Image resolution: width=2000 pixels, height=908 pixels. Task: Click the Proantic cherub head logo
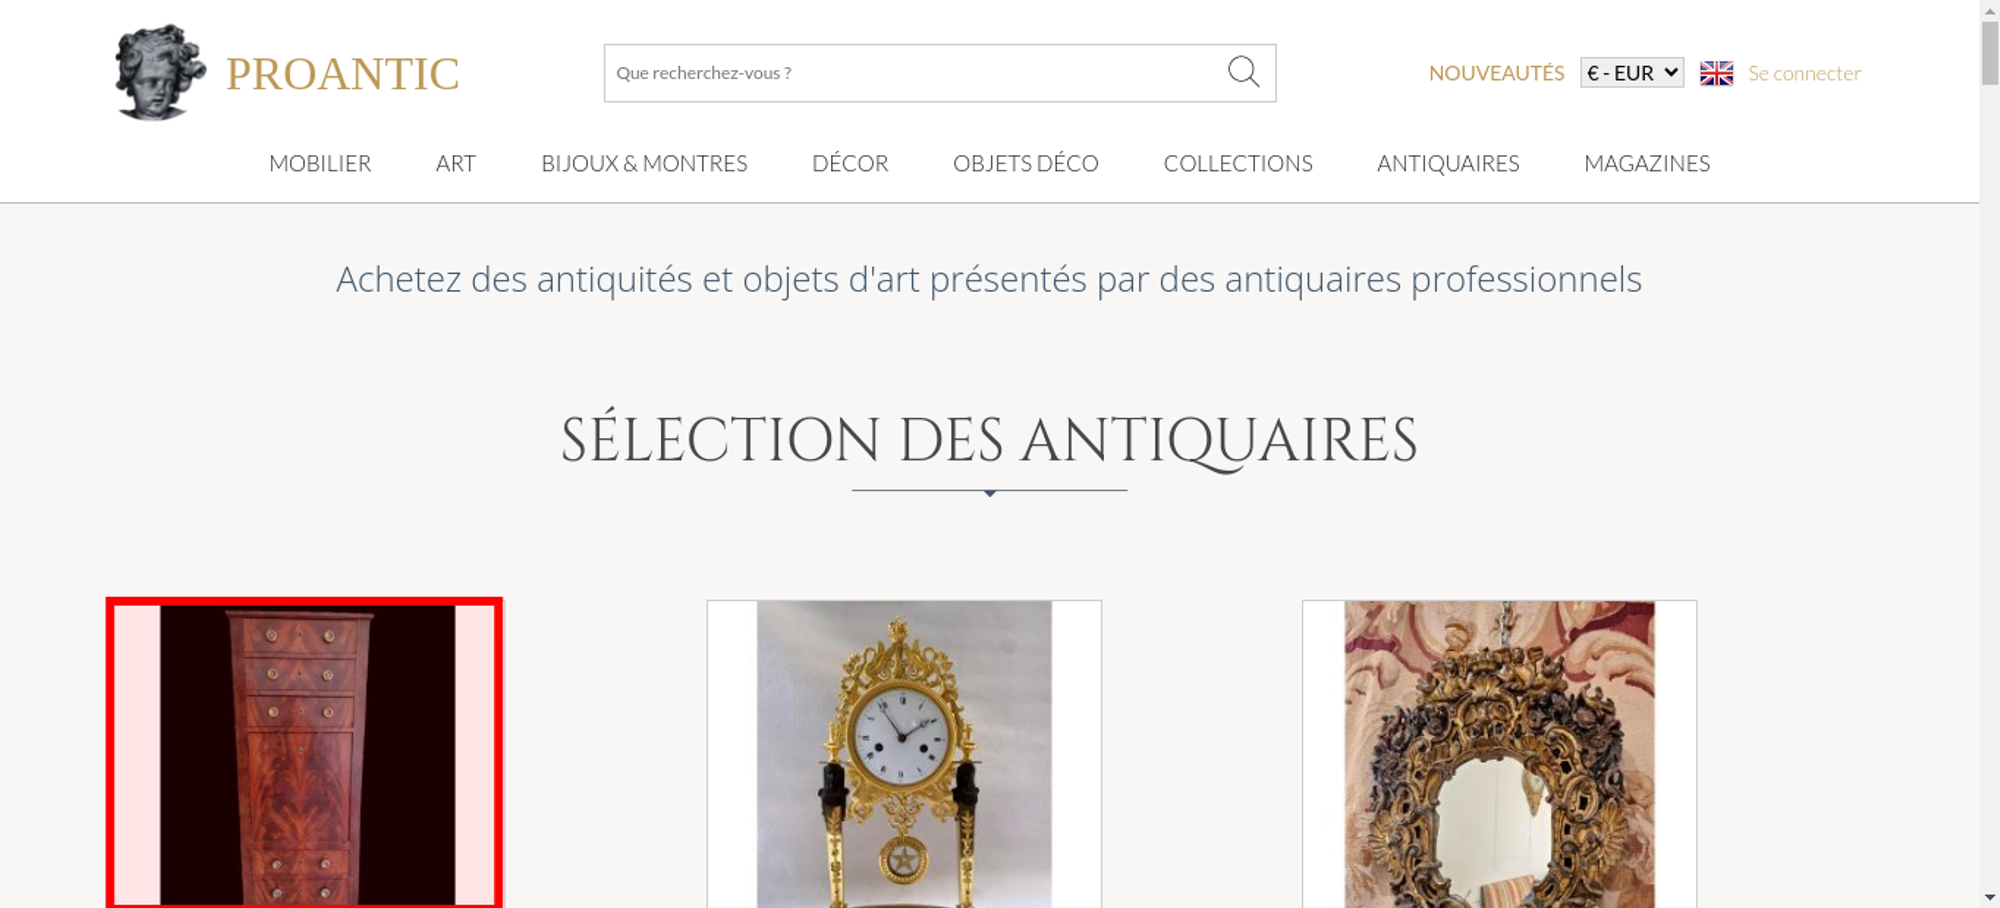(x=160, y=73)
